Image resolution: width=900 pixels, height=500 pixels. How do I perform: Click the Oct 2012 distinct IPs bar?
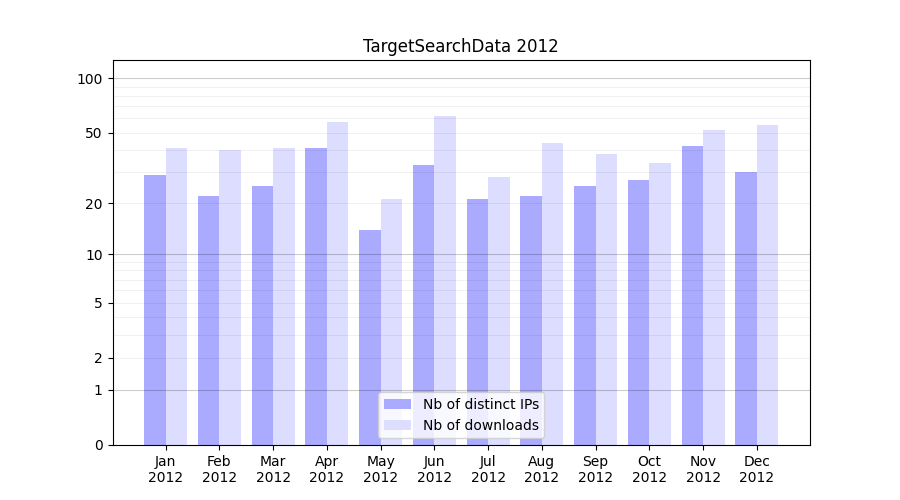click(x=638, y=312)
